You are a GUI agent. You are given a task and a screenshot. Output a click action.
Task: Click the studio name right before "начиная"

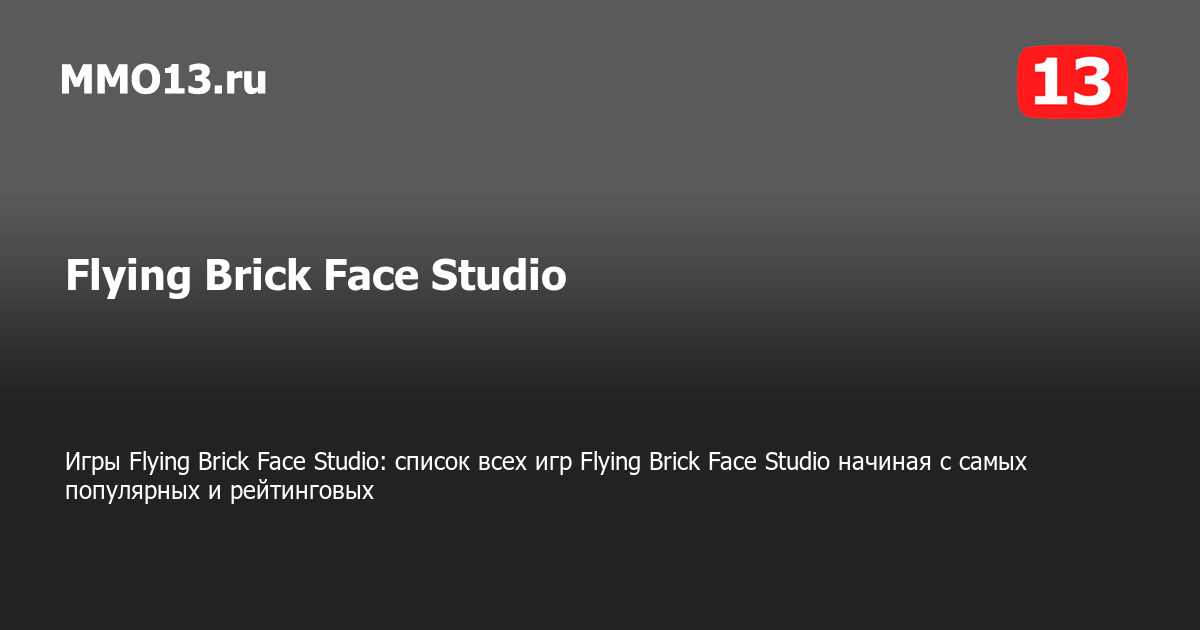[x=705, y=462]
